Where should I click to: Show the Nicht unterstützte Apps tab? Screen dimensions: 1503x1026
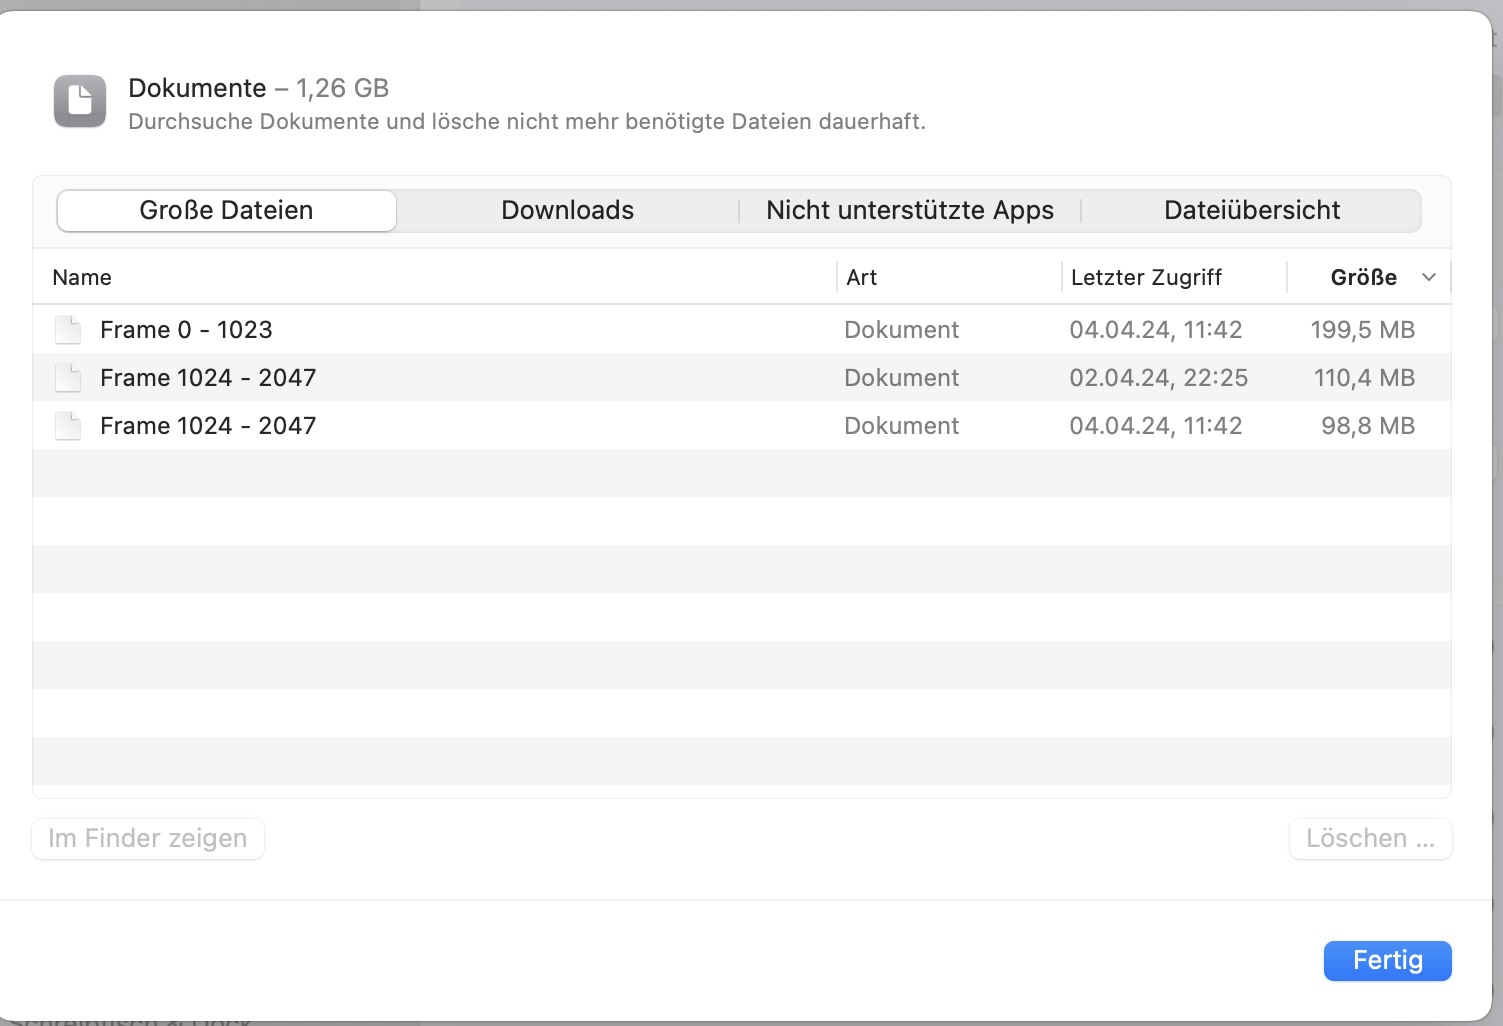tap(910, 211)
